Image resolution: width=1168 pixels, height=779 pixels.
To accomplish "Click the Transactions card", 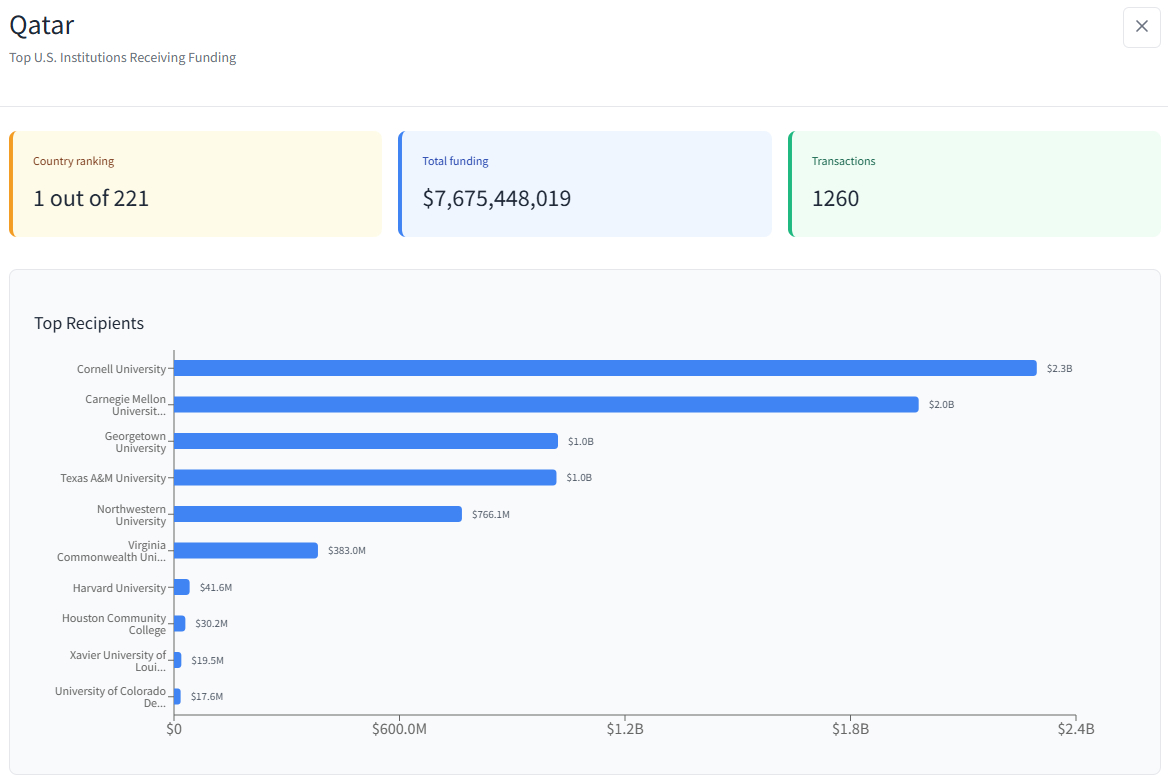I will 974,184.
